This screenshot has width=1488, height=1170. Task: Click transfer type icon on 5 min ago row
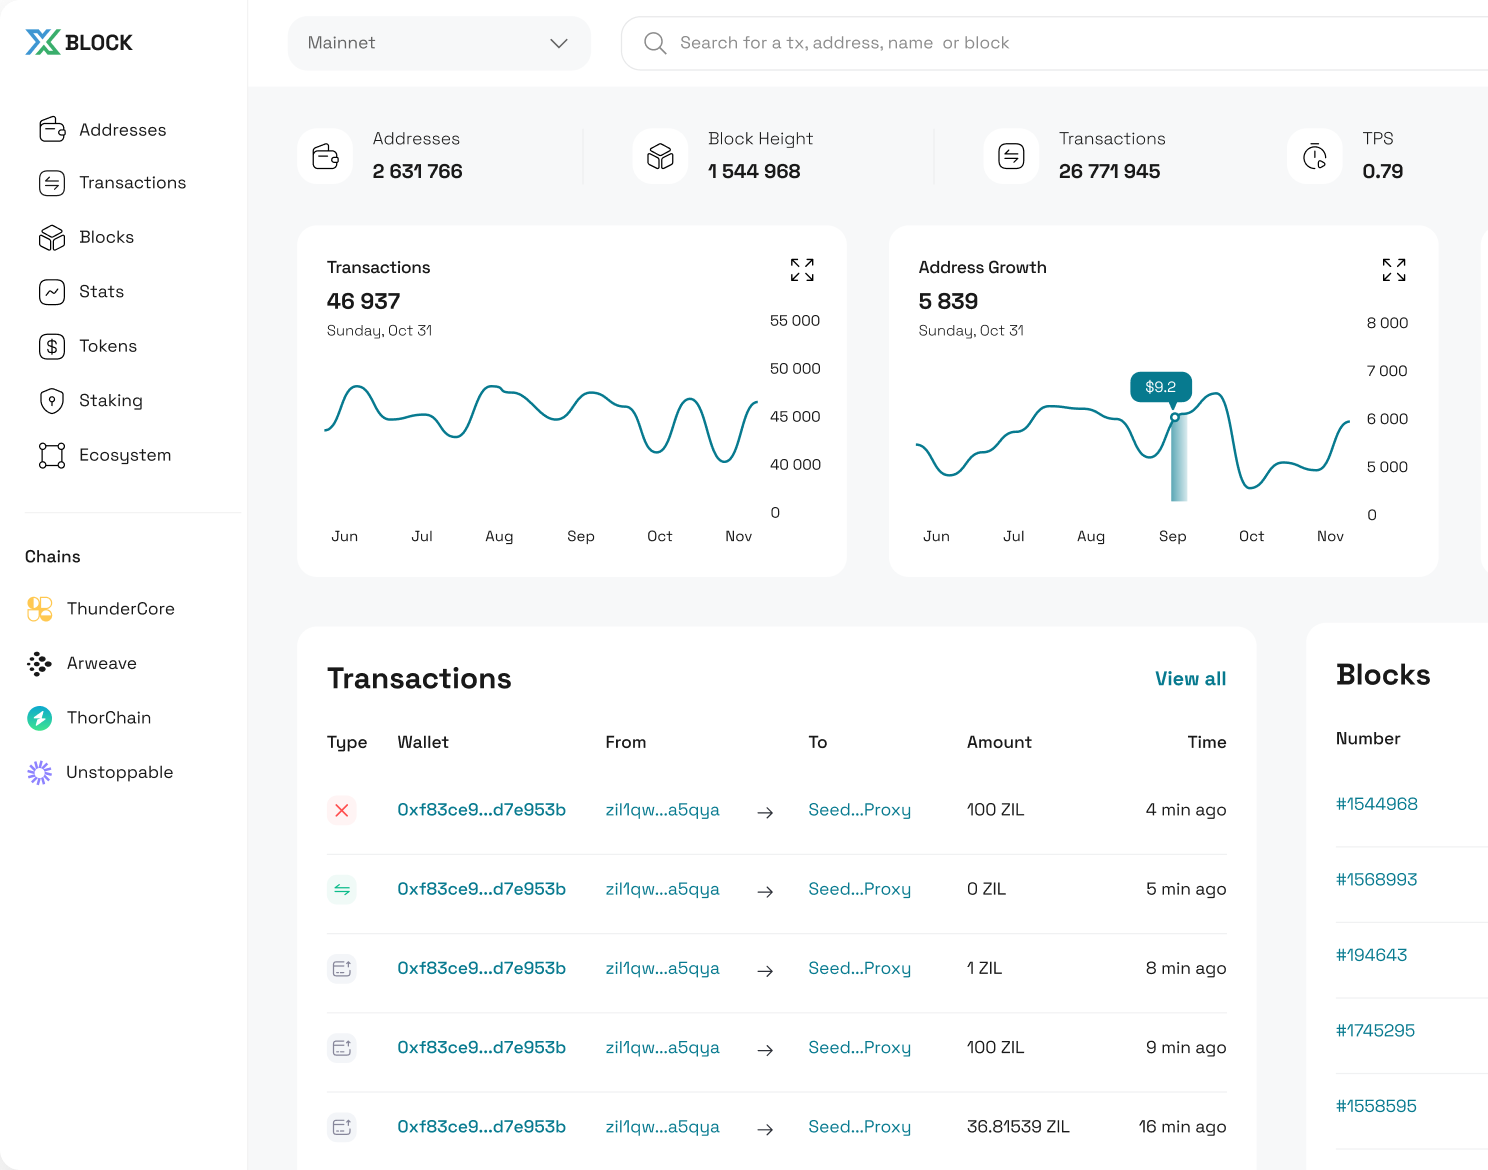click(x=342, y=889)
